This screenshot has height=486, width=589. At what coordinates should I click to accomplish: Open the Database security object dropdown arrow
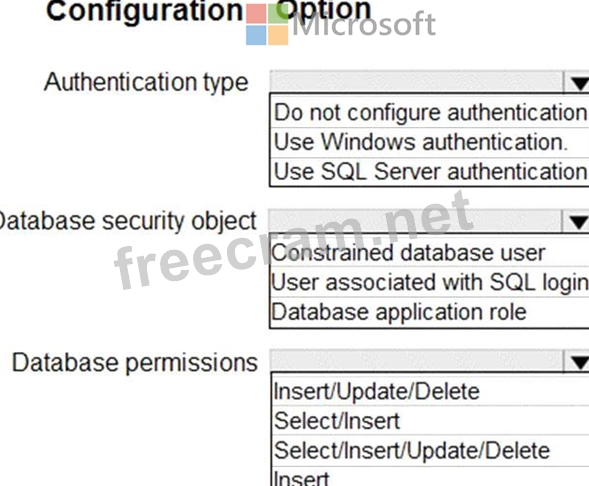click(x=576, y=222)
